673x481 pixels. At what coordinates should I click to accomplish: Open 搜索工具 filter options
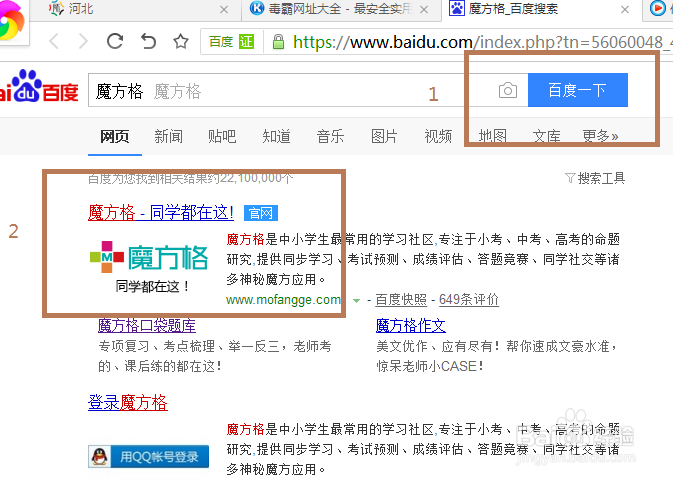point(595,178)
